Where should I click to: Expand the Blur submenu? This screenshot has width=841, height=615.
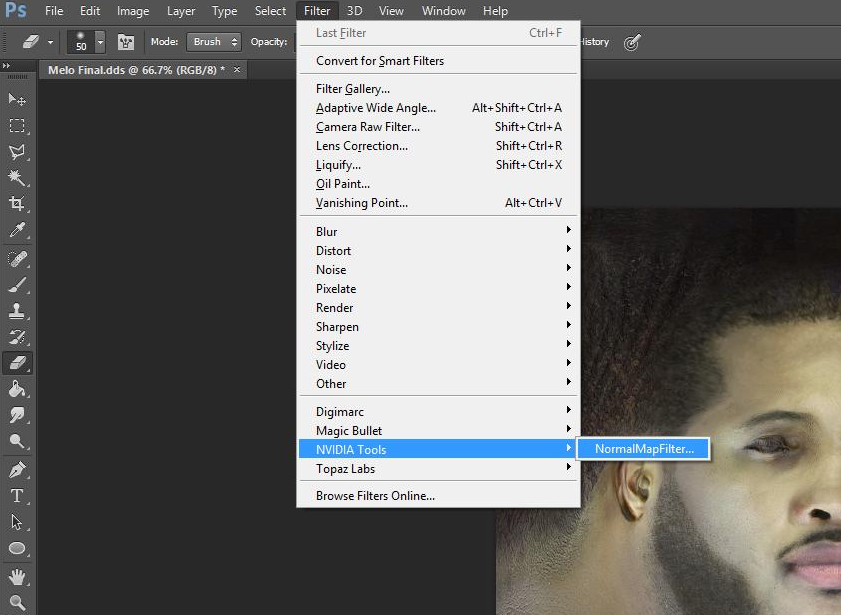(x=438, y=231)
